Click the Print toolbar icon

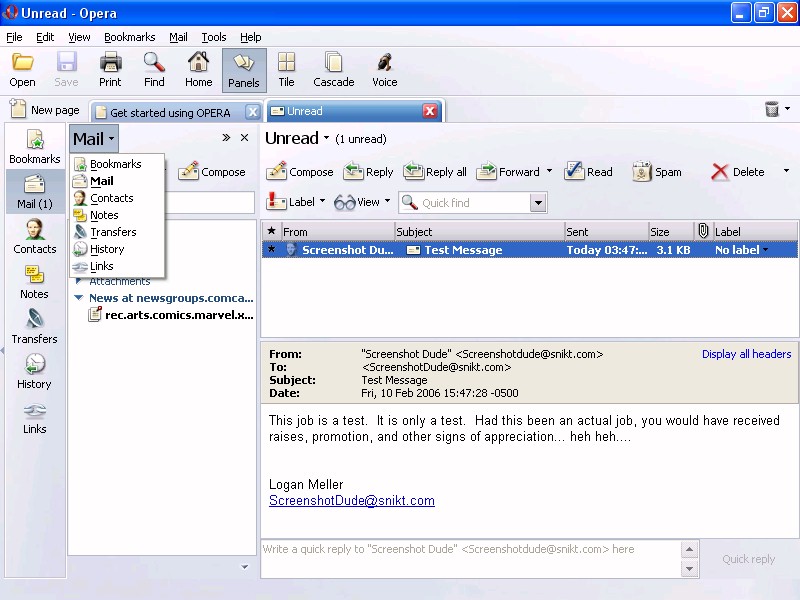(110, 70)
